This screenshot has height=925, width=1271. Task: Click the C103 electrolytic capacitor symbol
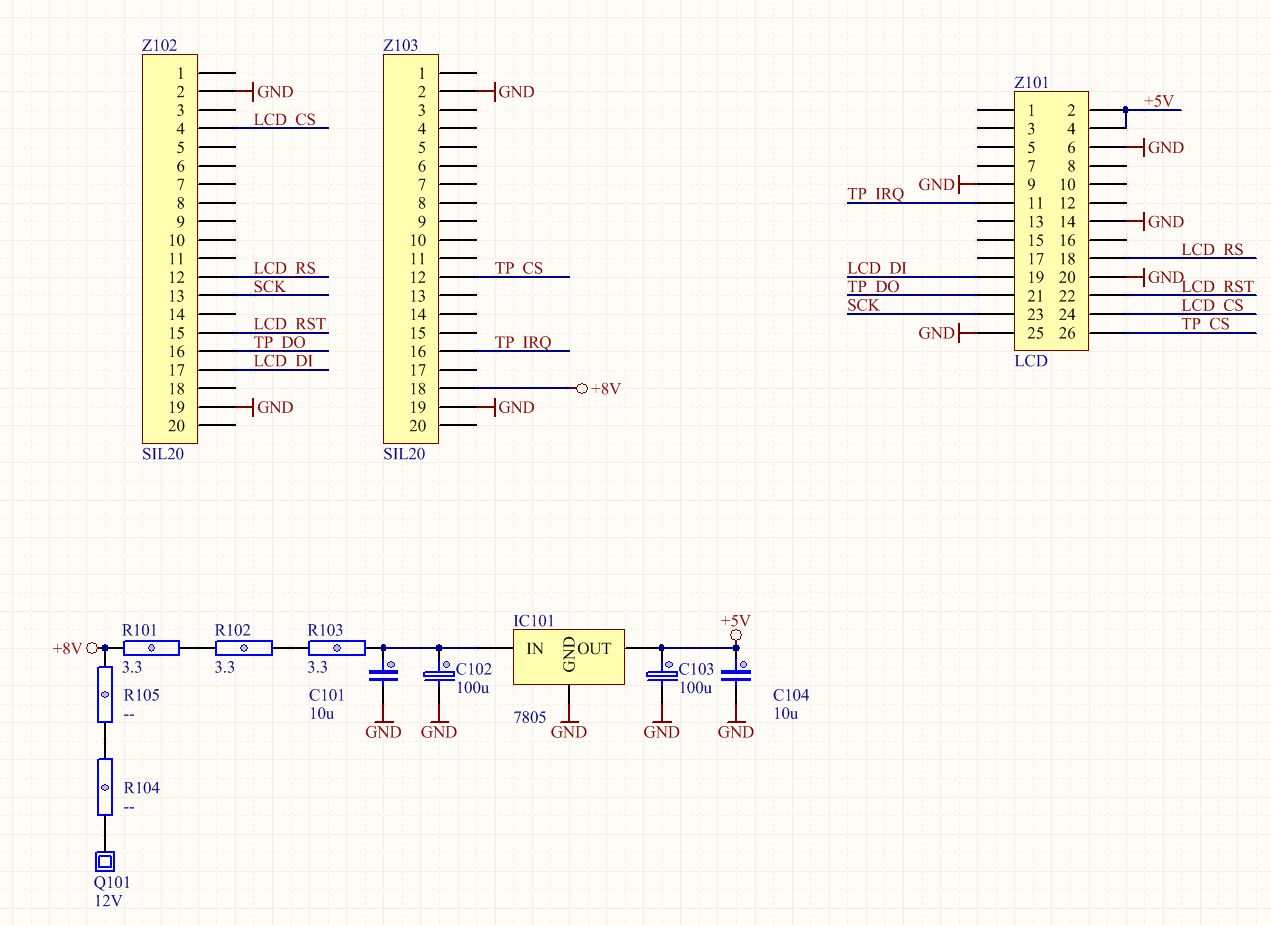point(661,677)
